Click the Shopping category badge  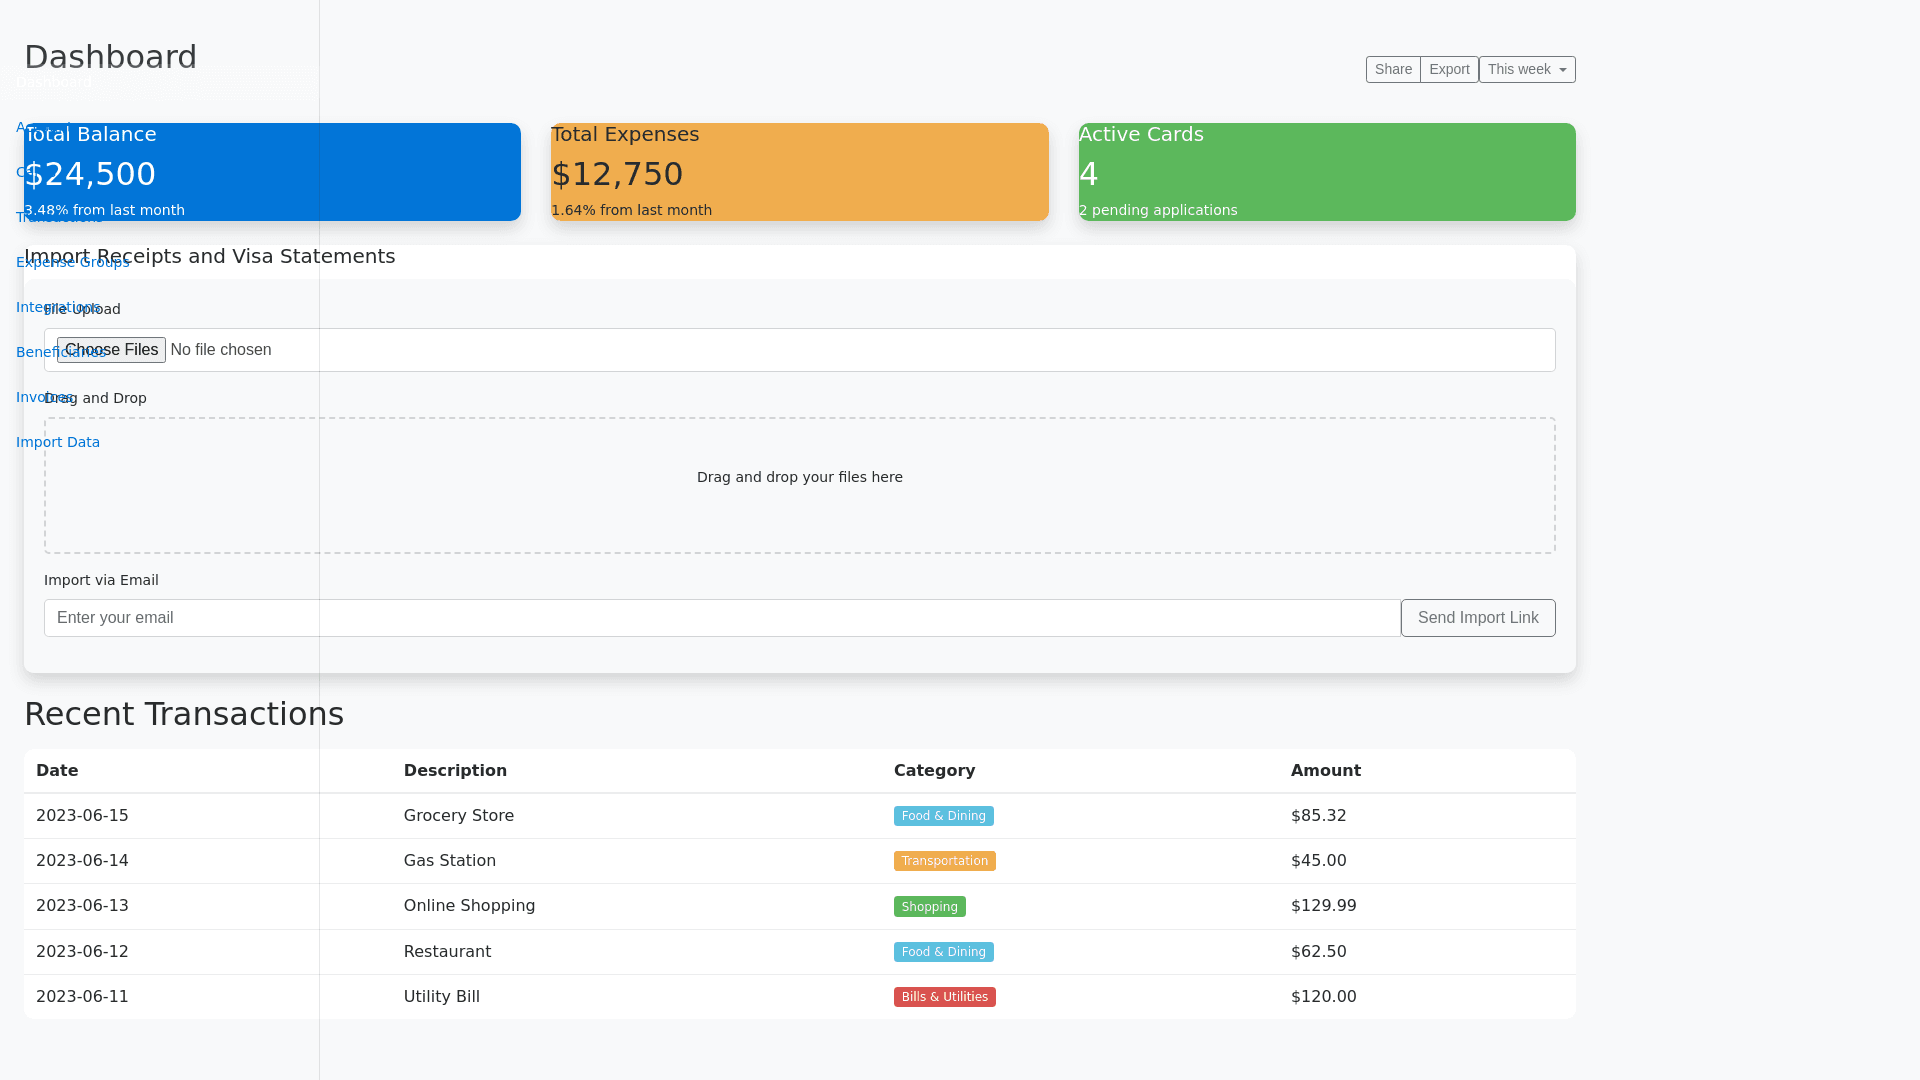pyautogui.click(x=929, y=907)
